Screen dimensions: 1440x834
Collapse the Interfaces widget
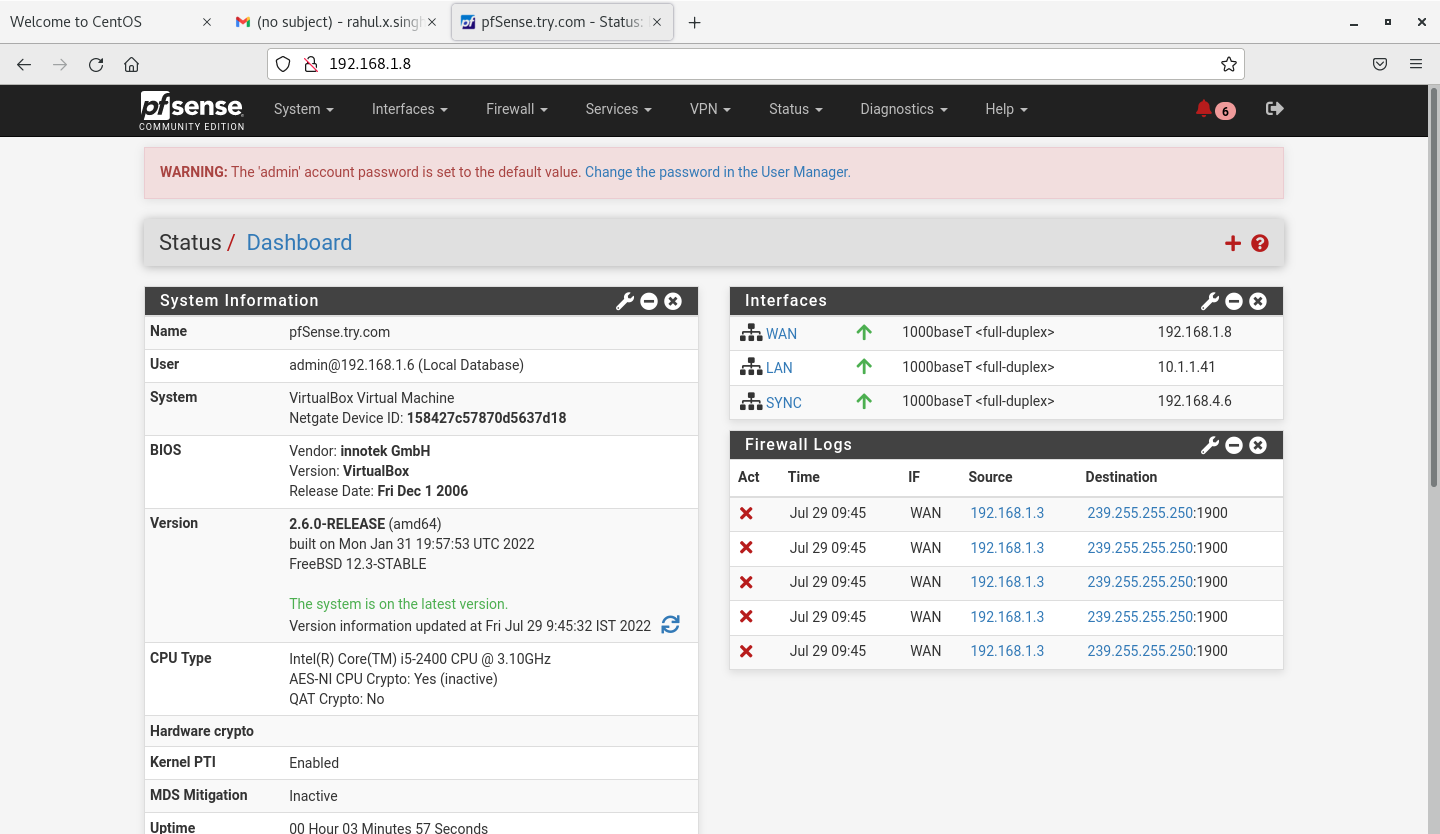(1234, 301)
